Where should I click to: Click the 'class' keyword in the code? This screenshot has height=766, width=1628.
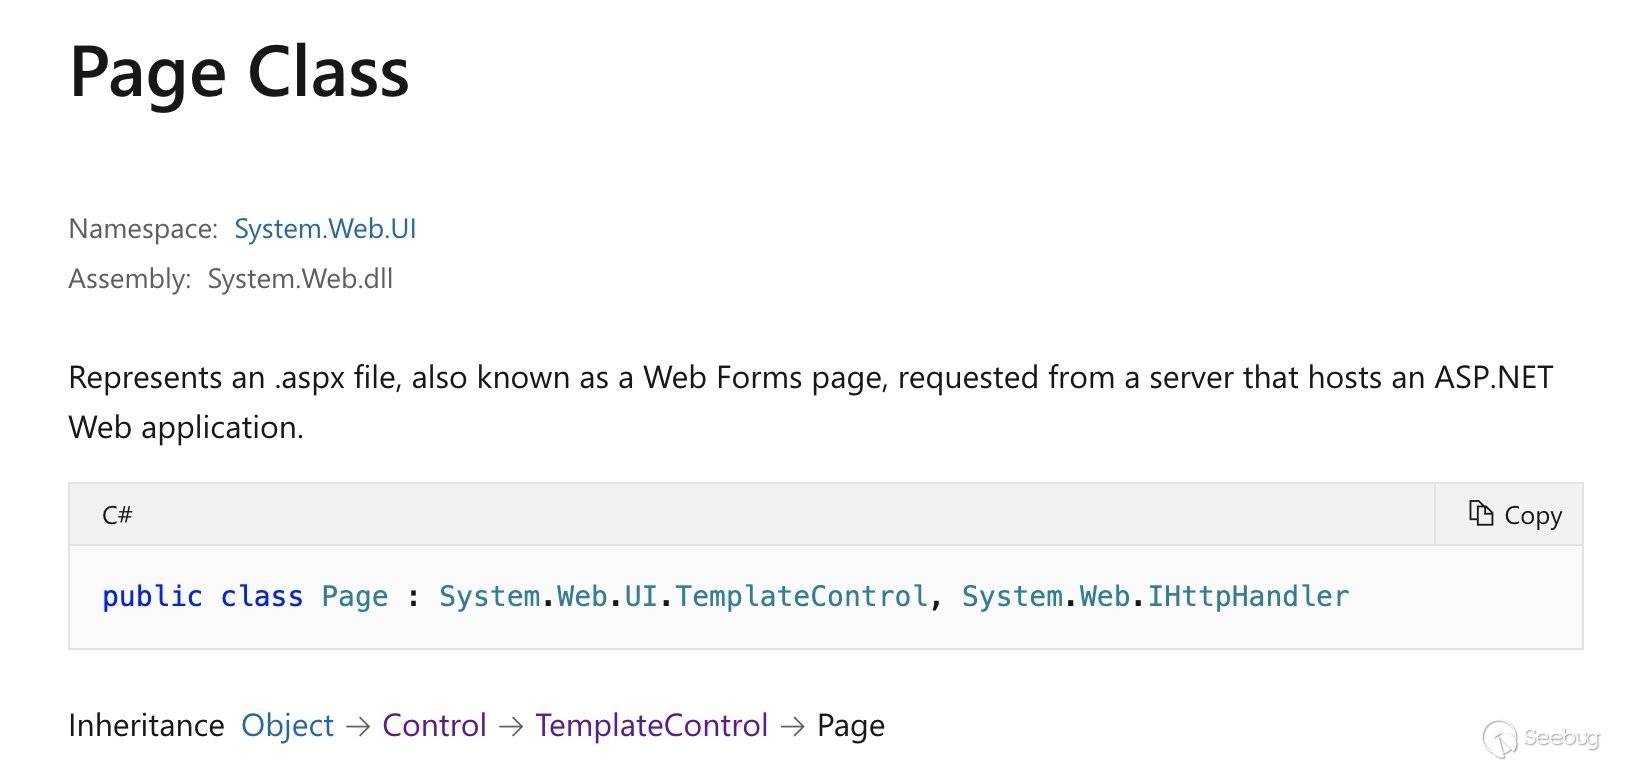[261, 597]
